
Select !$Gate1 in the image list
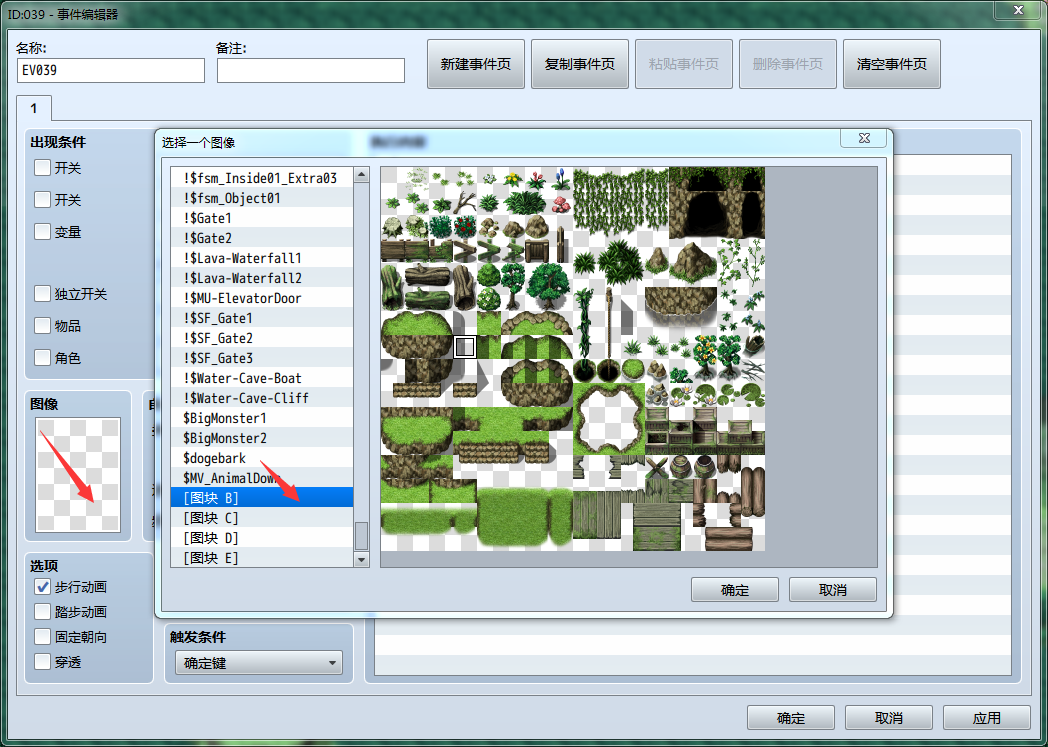(x=262, y=218)
